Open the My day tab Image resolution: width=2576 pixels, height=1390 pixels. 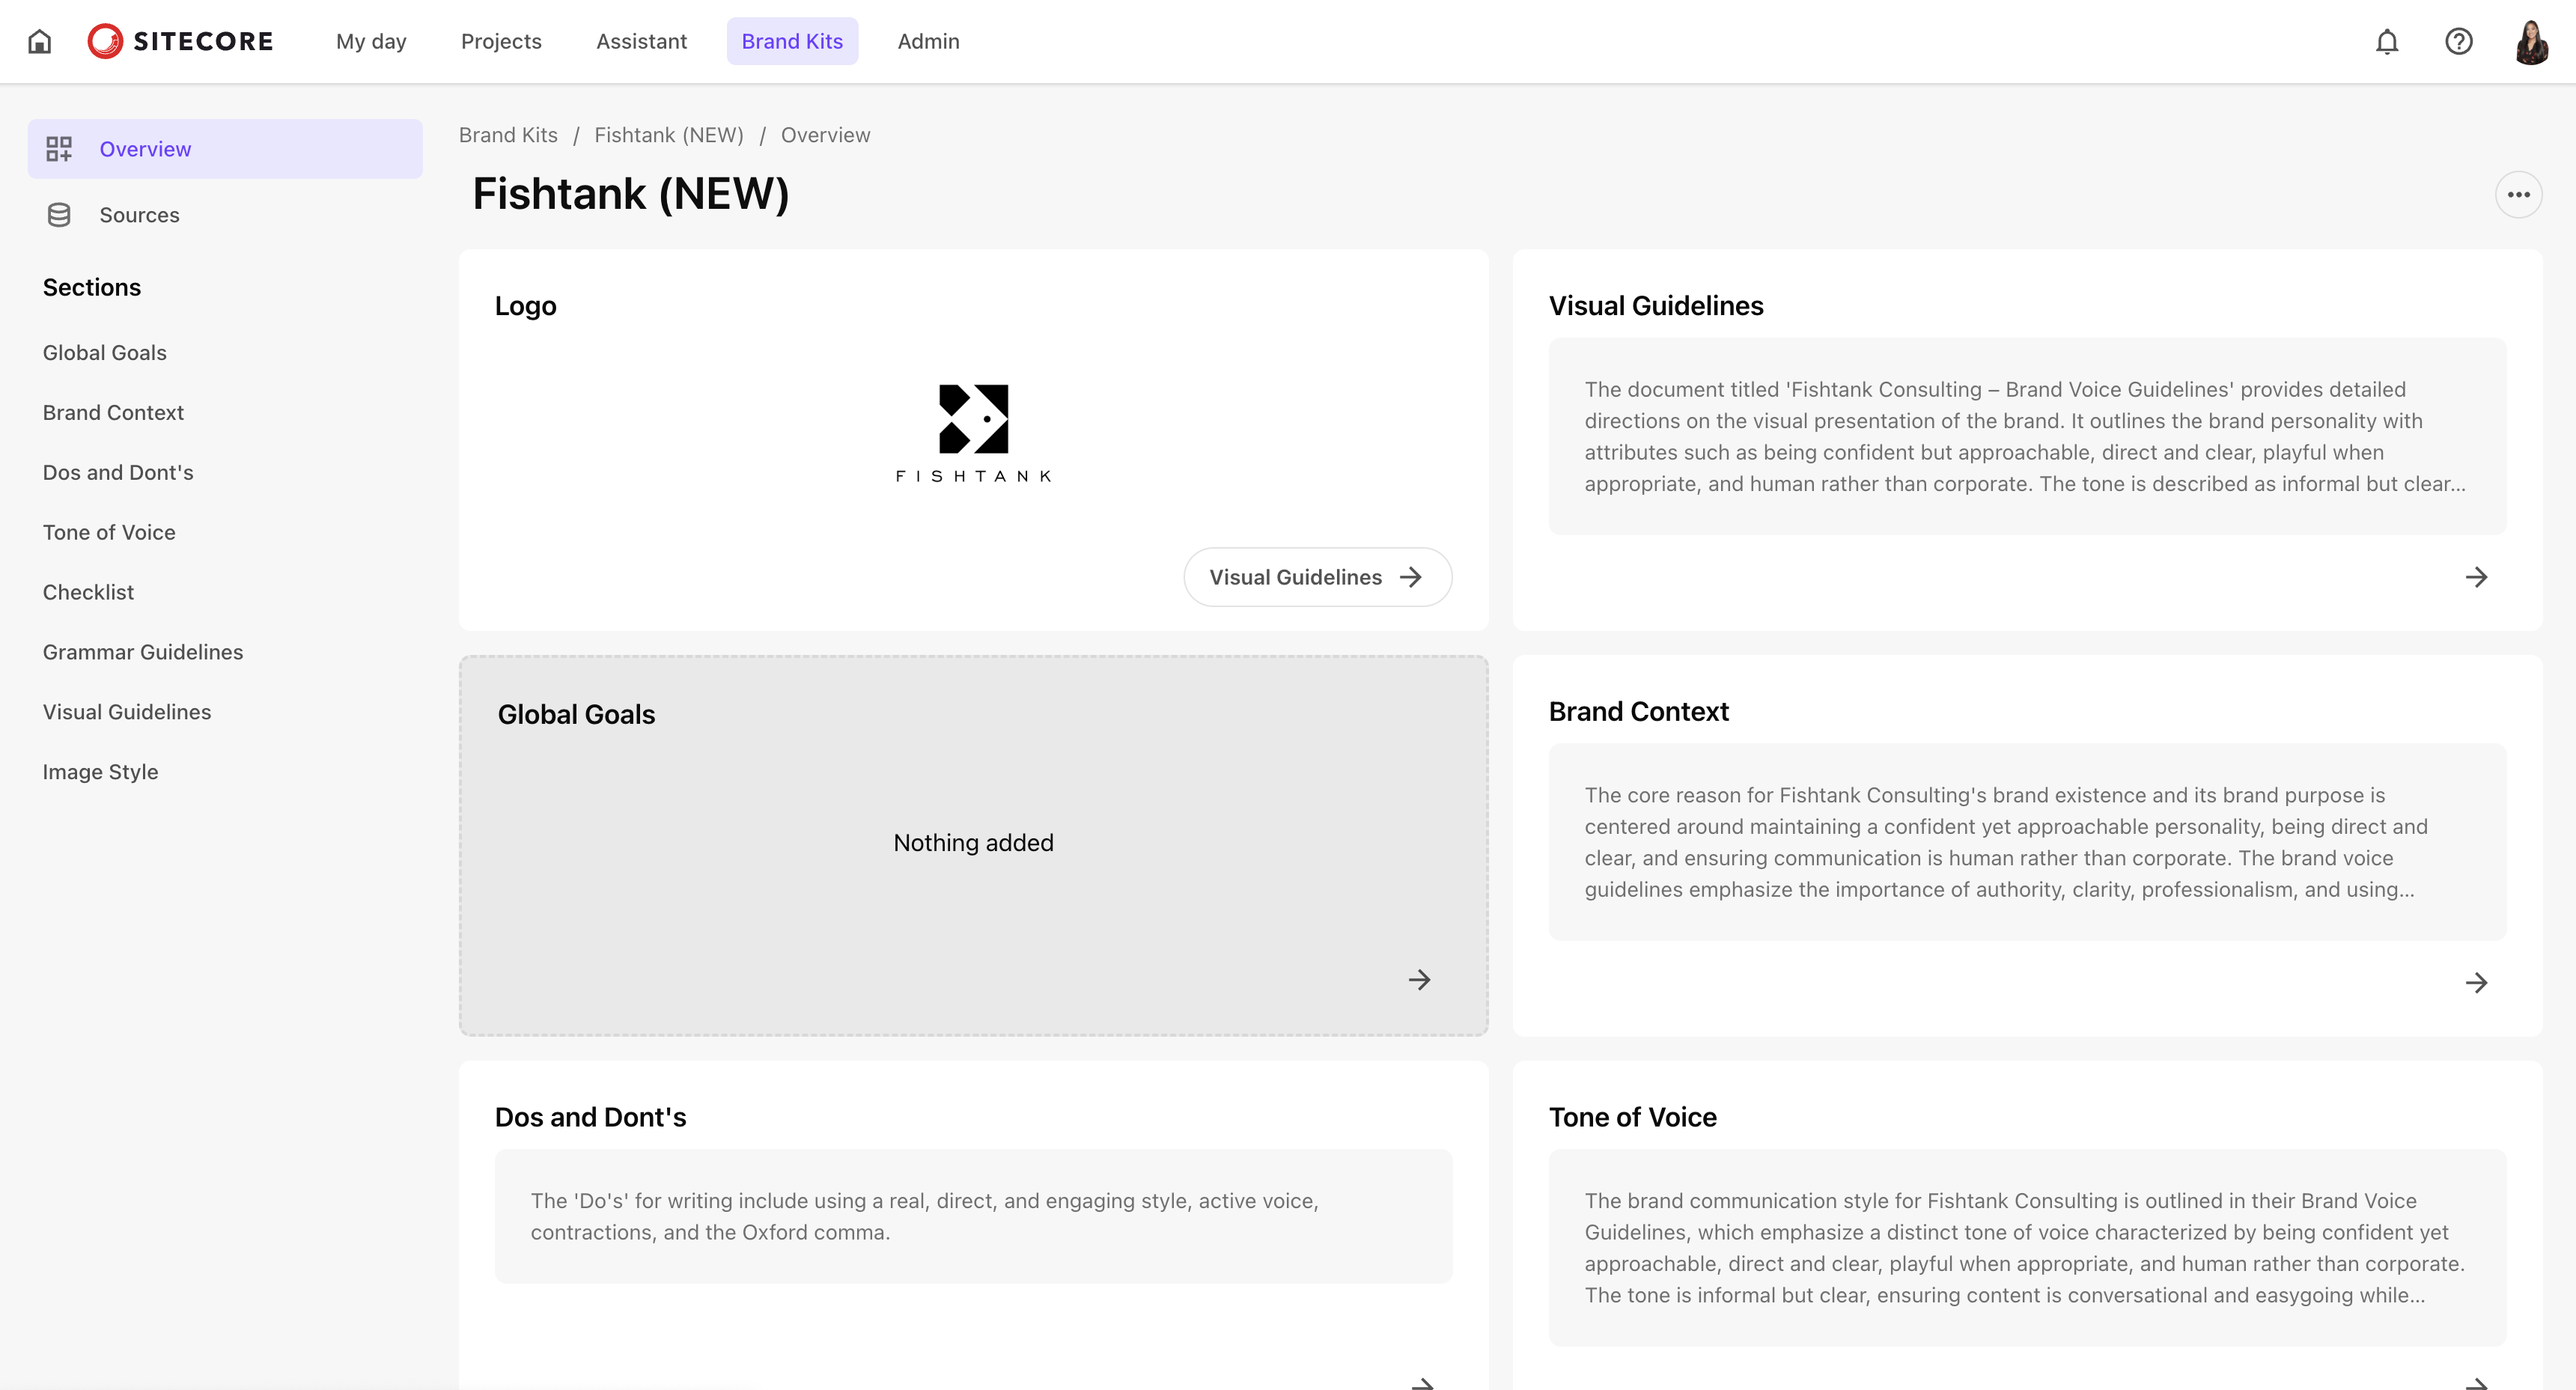371,41
